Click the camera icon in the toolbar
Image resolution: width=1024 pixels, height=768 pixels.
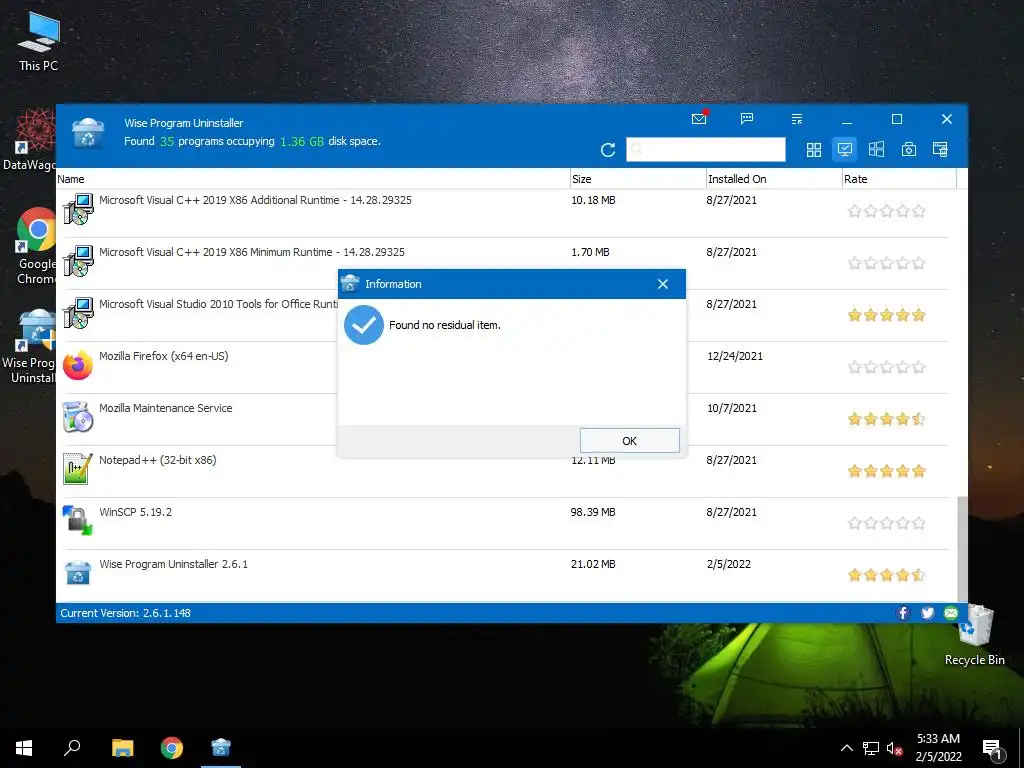pos(908,150)
